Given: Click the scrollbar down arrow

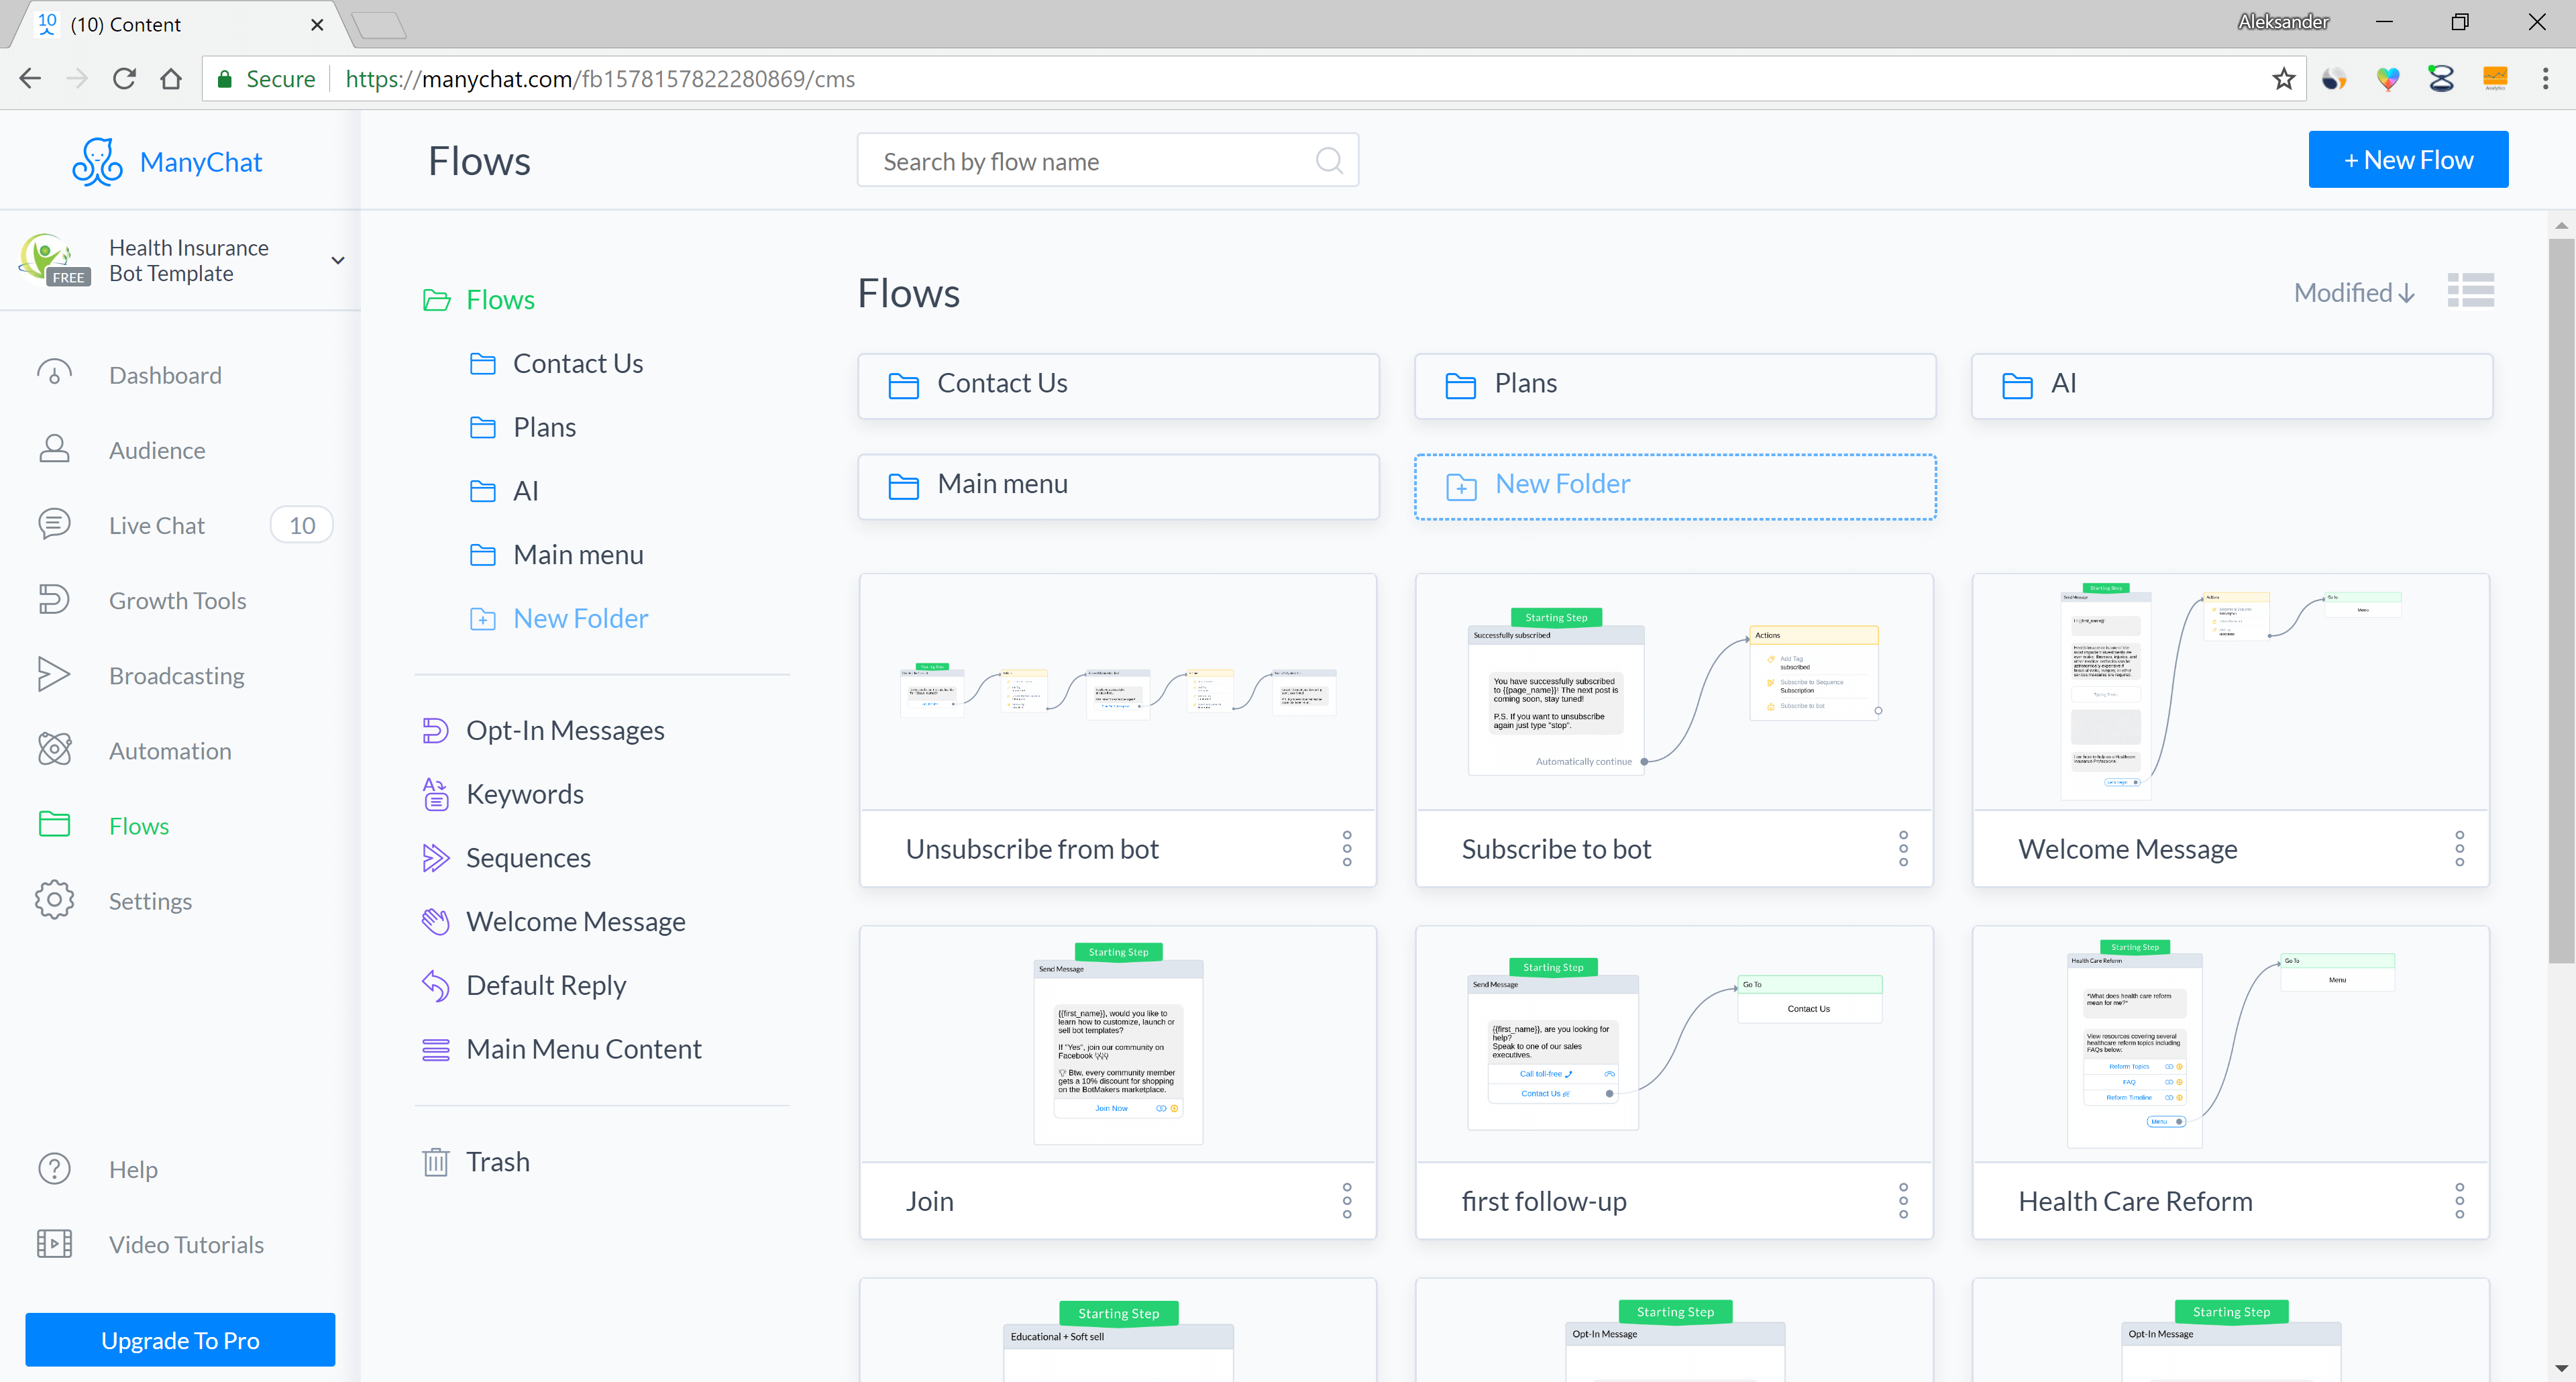Looking at the screenshot, I should tap(2560, 1368).
